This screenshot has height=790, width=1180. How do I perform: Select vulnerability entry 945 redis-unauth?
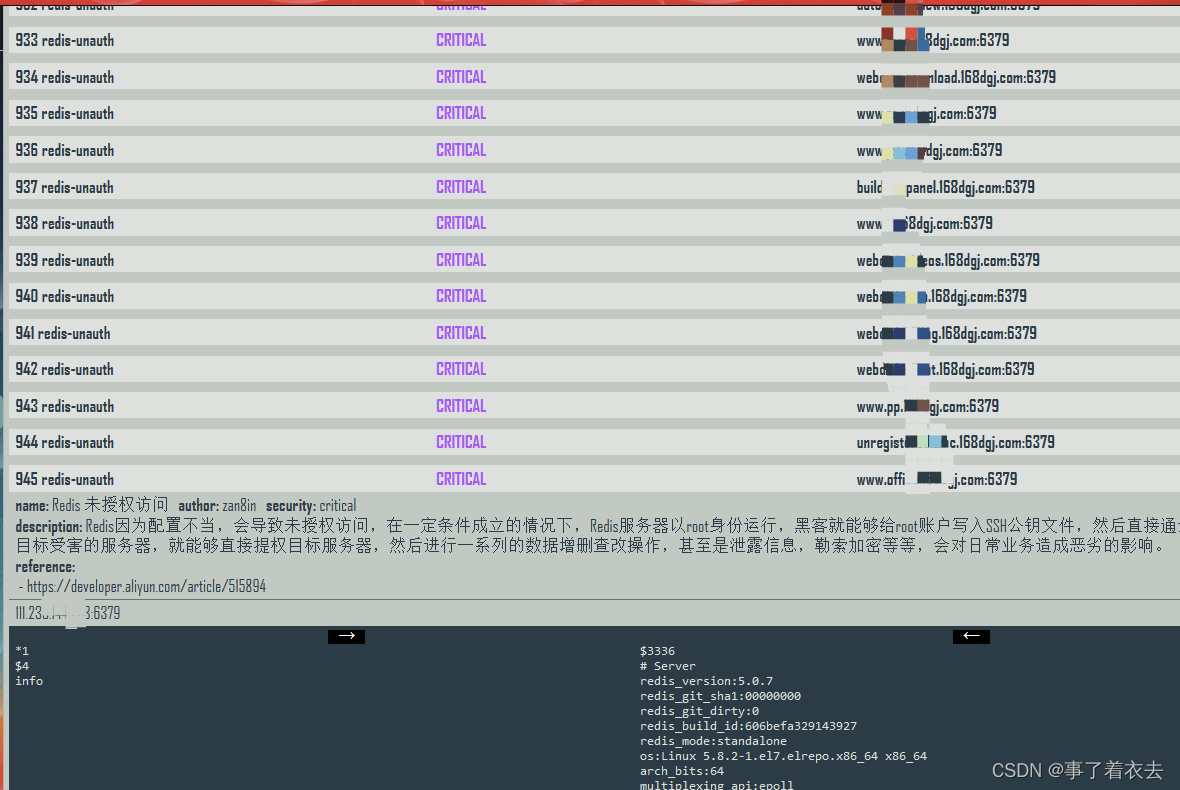click(63, 478)
